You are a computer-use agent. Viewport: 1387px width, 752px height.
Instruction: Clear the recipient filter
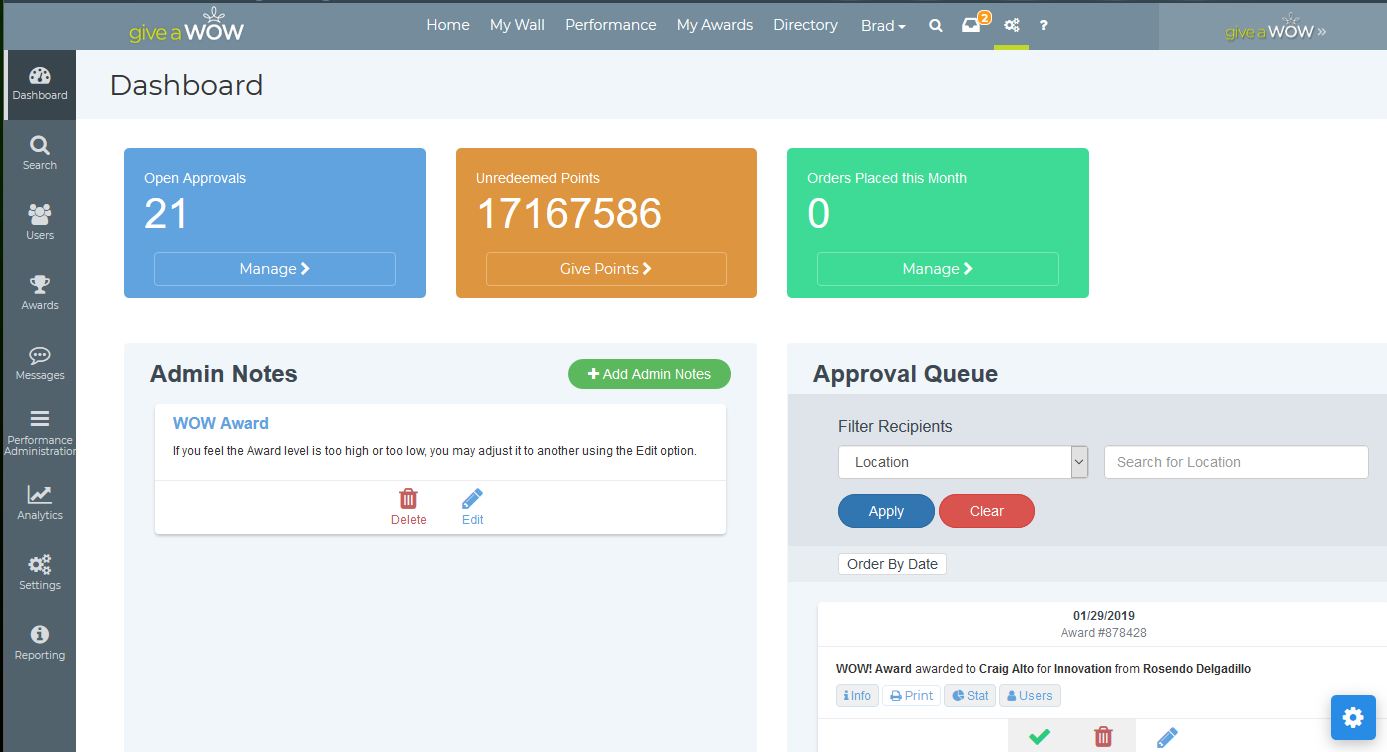(986, 511)
